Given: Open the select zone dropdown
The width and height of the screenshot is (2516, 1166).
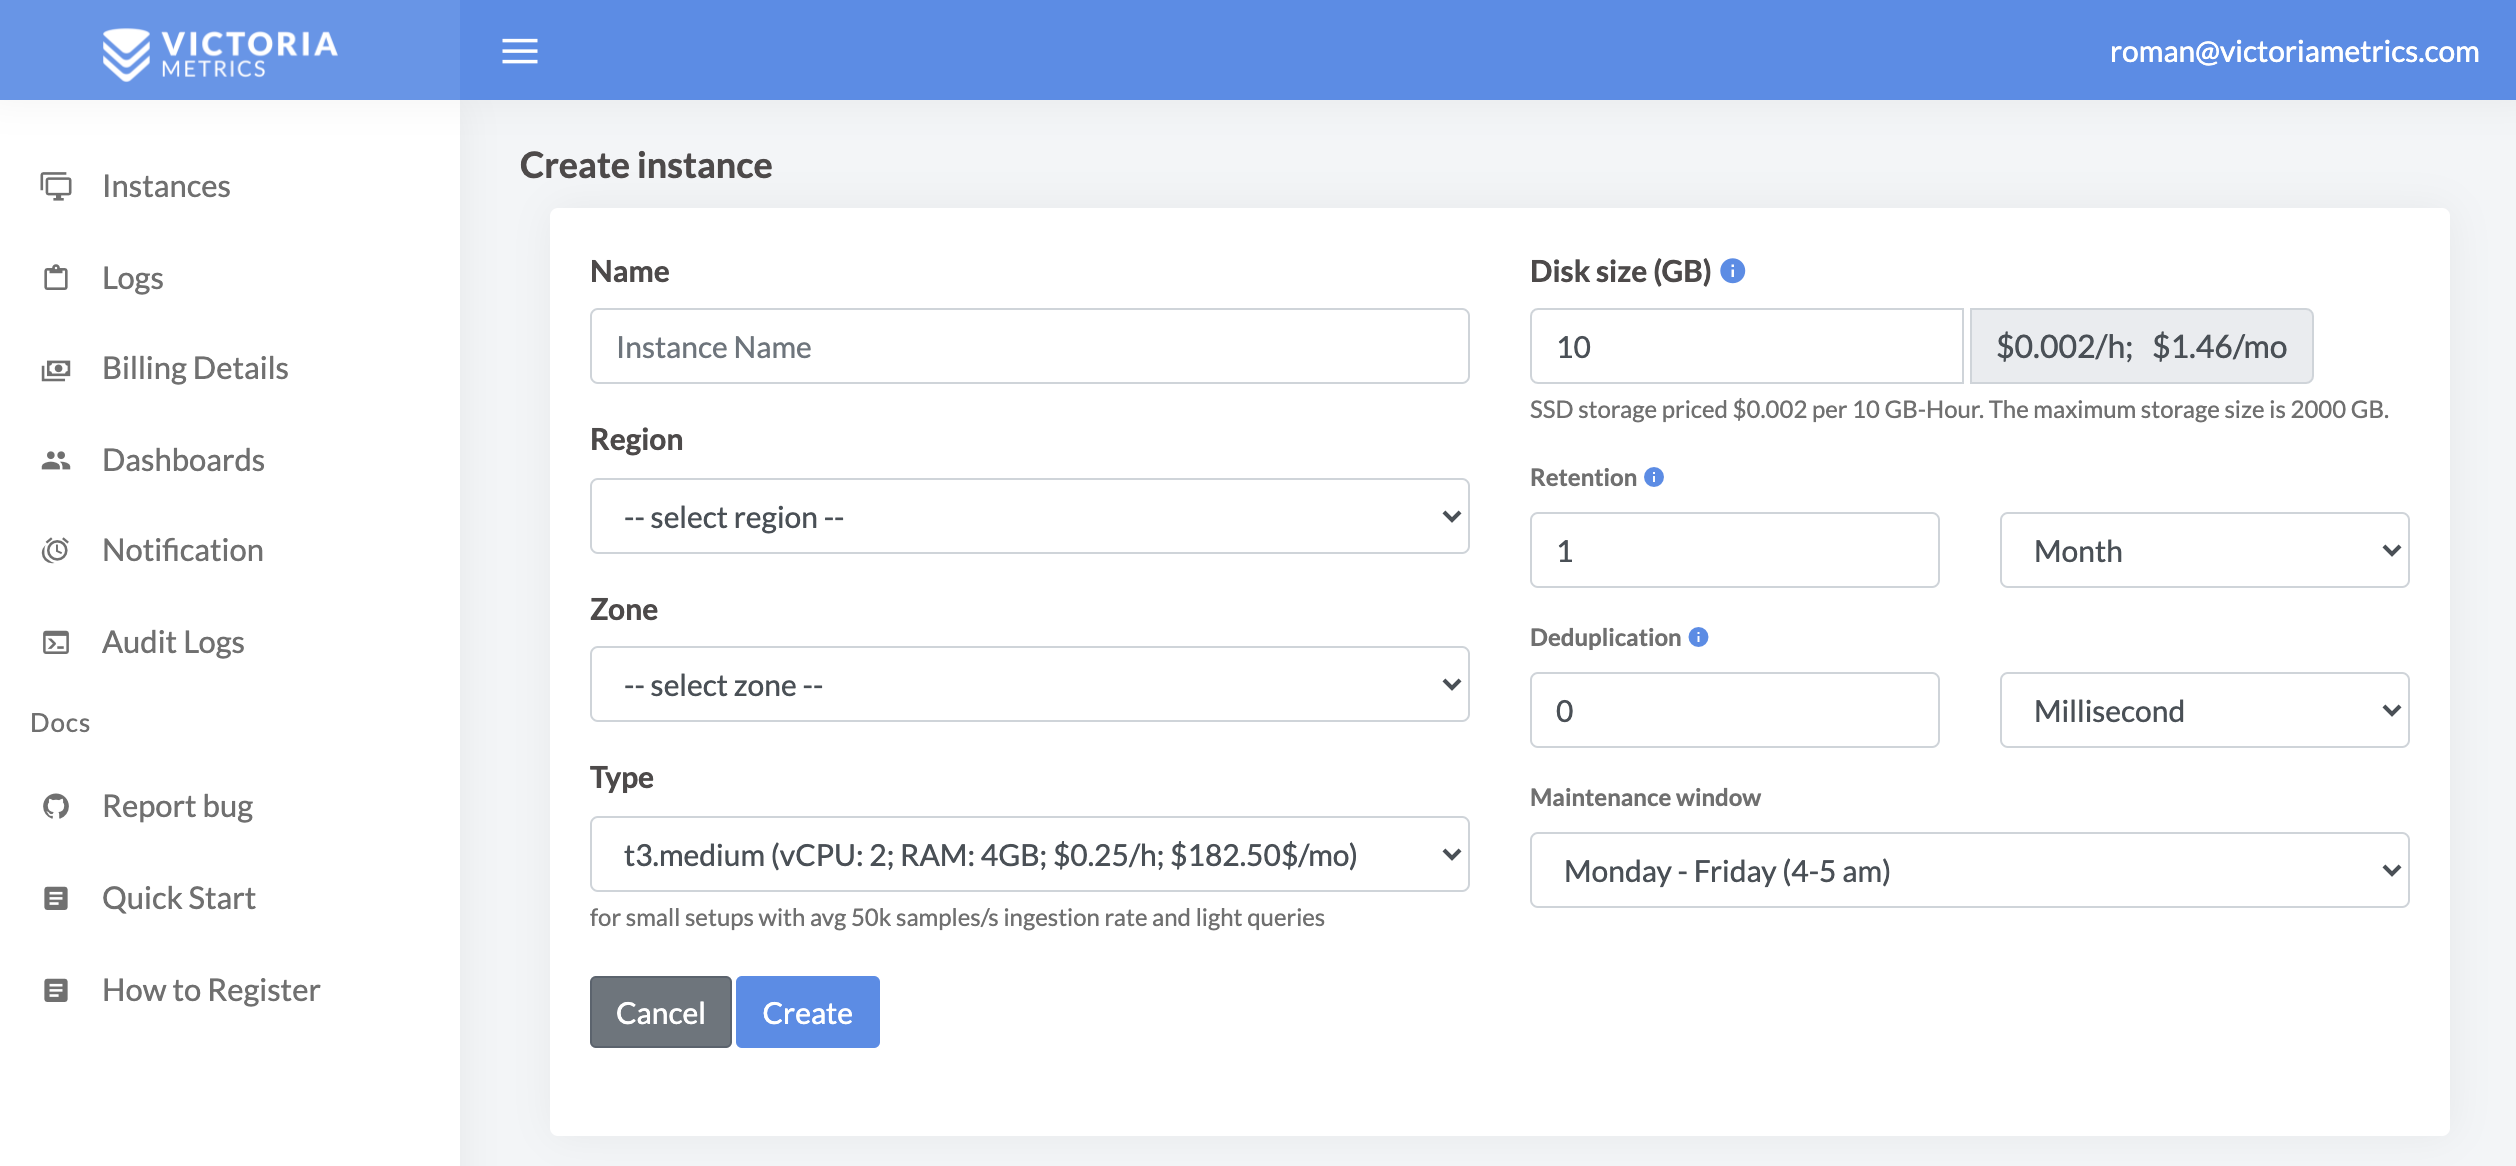Looking at the screenshot, I should tap(1029, 684).
